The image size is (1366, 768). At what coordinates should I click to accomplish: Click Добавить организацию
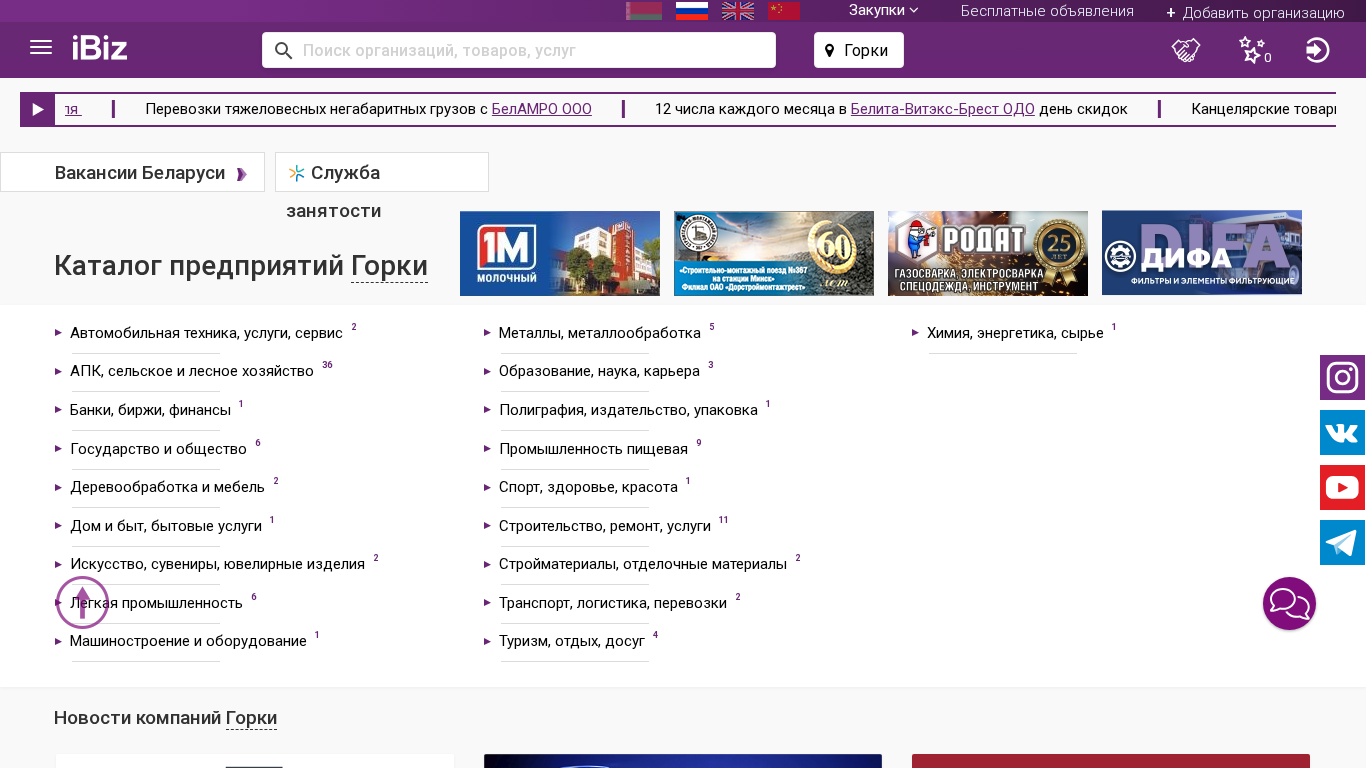pyautogui.click(x=1255, y=13)
